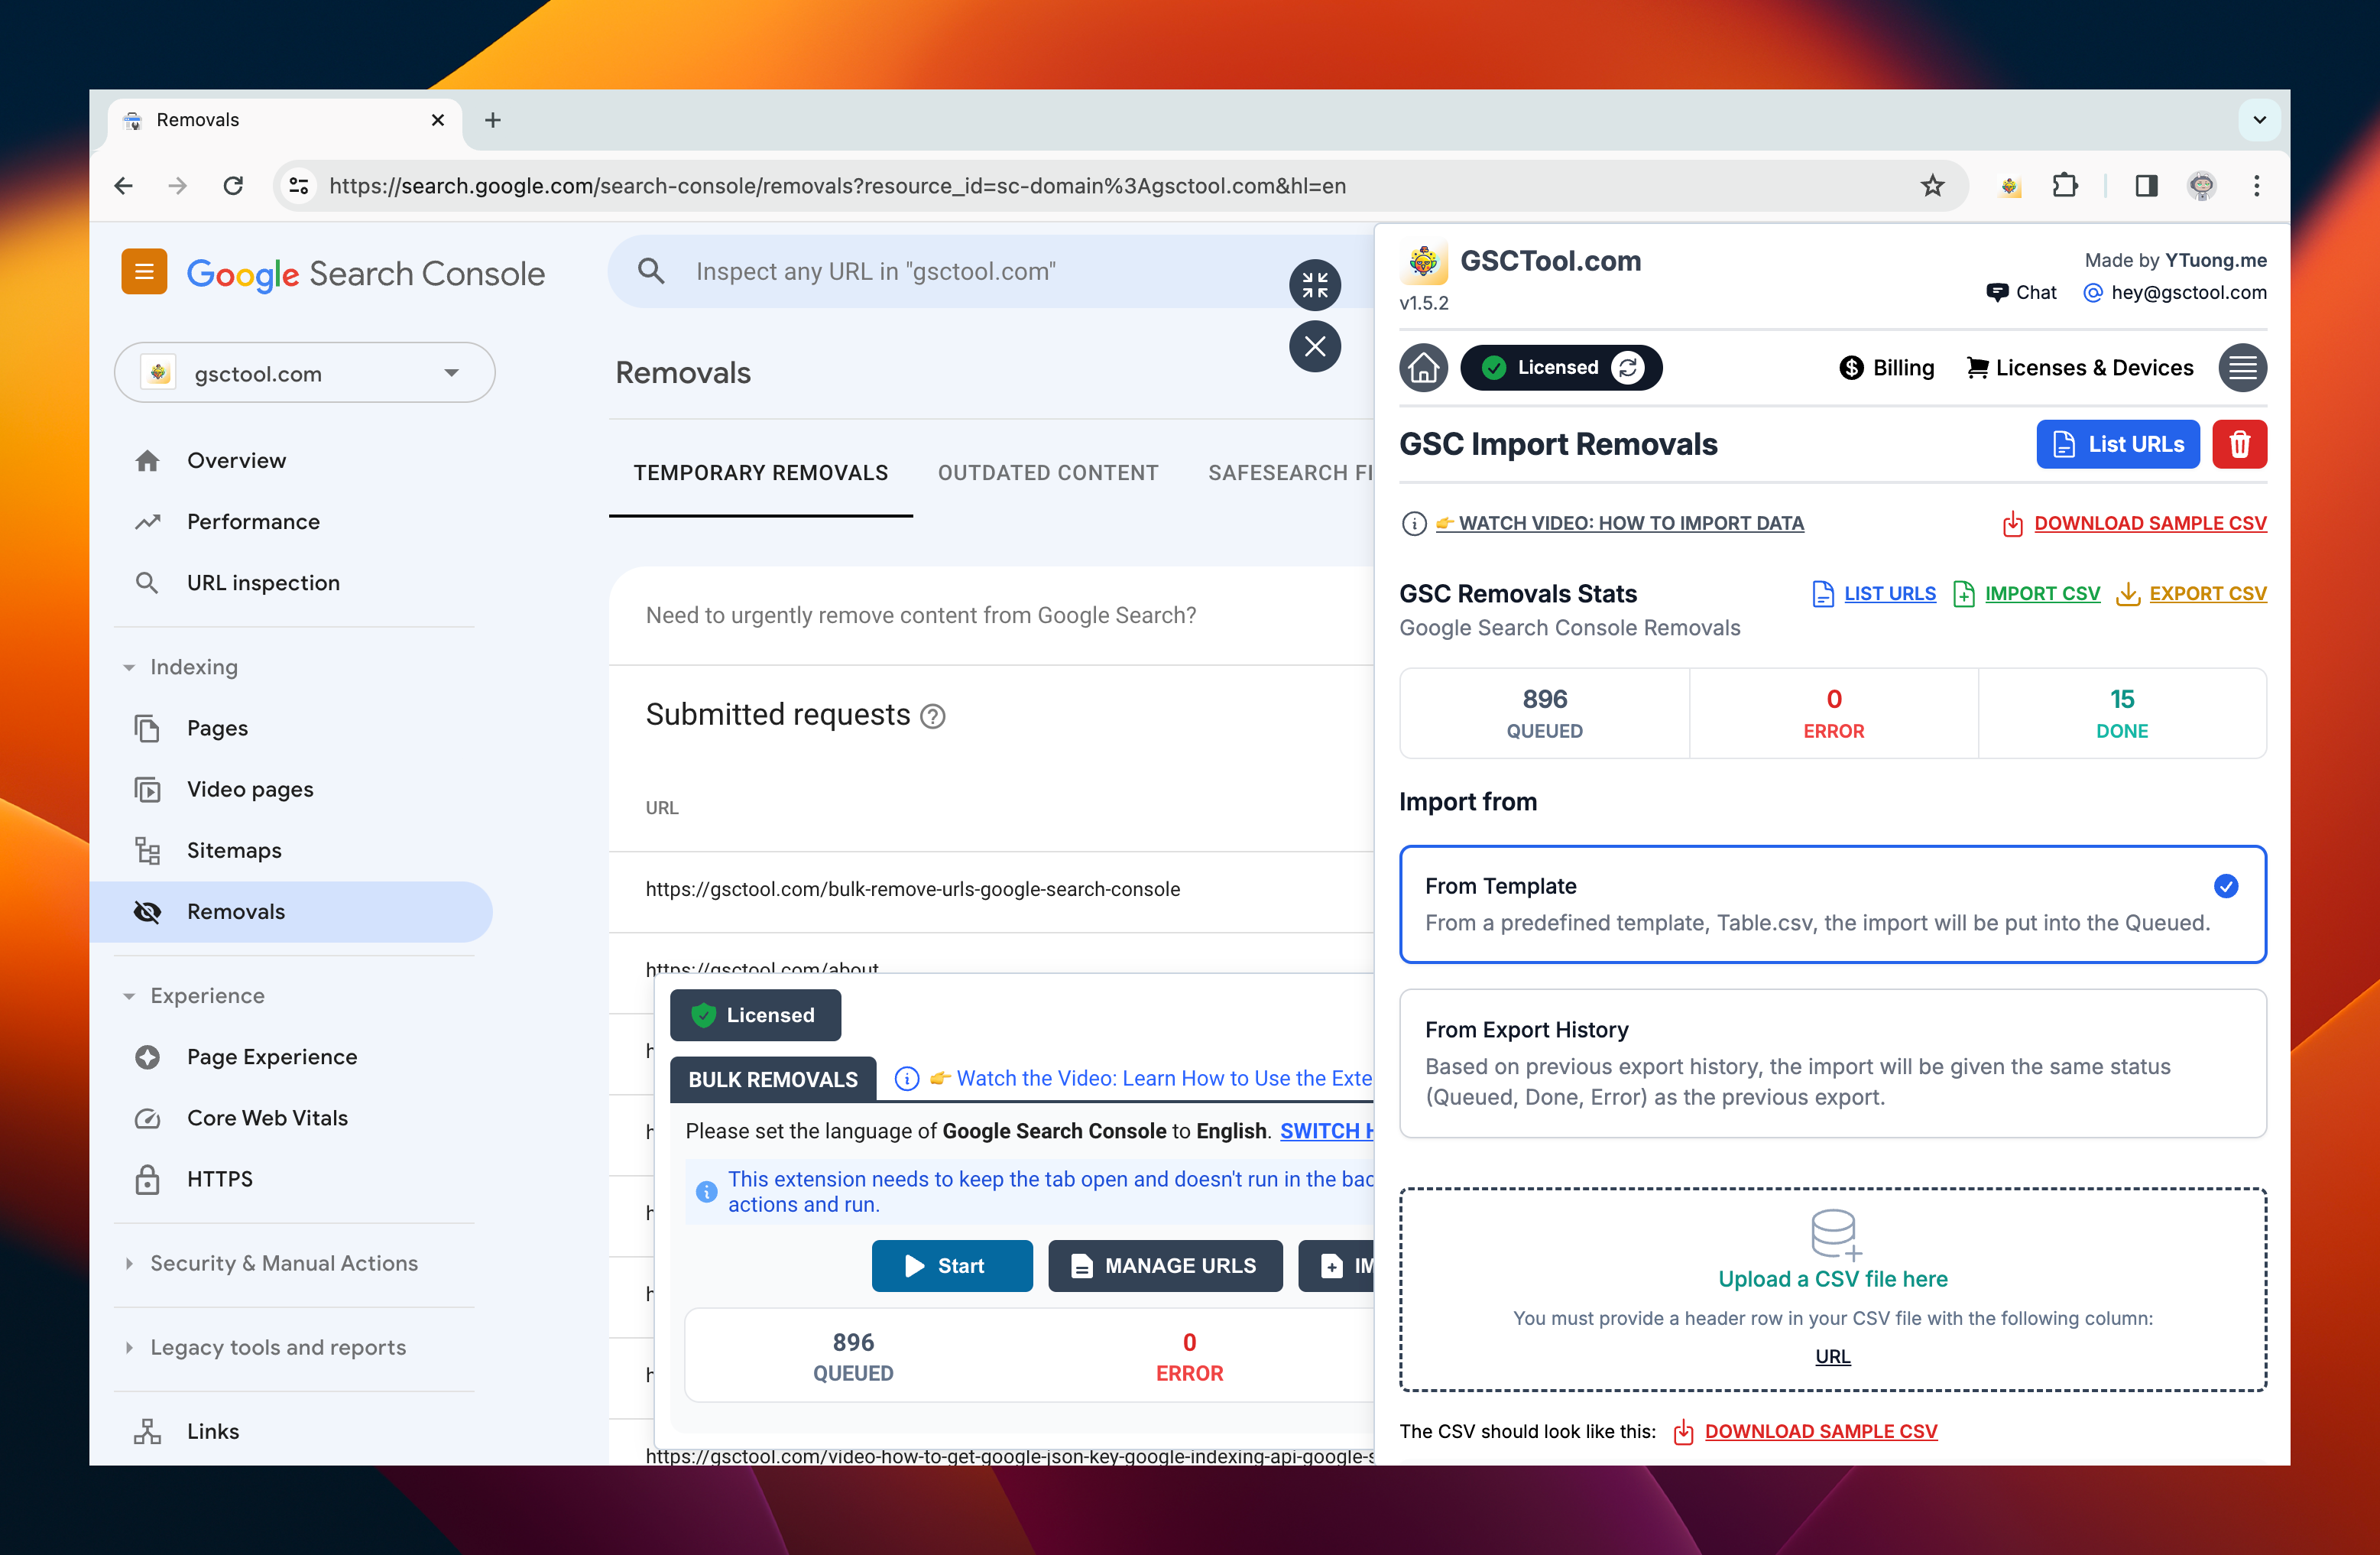The image size is (2380, 1555).
Task: Open the Submitted requests help icon
Action: (x=932, y=717)
